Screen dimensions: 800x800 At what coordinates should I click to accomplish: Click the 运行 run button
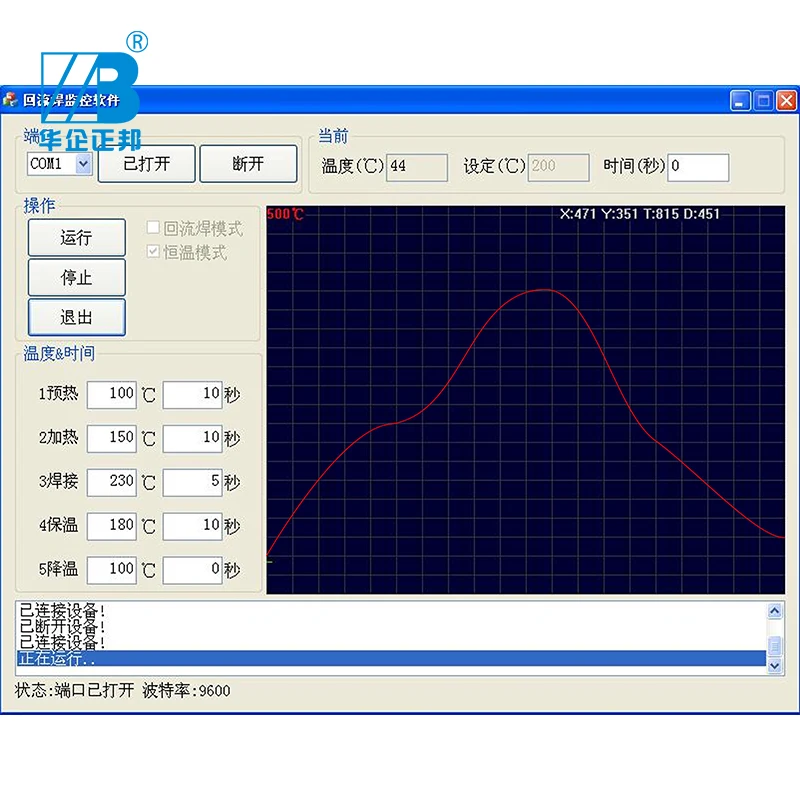click(77, 237)
